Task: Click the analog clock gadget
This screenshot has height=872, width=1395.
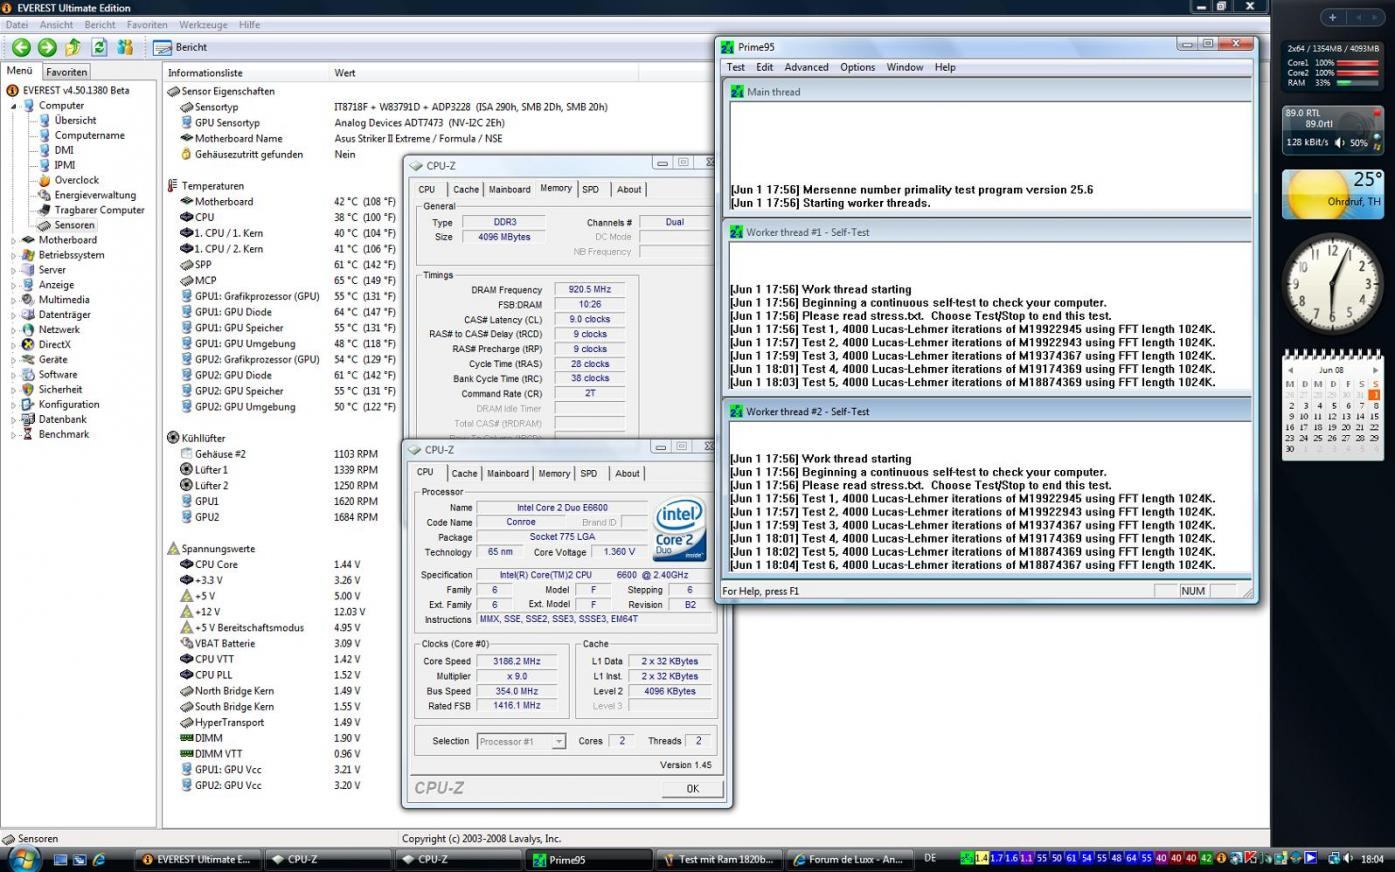Action: 1331,284
